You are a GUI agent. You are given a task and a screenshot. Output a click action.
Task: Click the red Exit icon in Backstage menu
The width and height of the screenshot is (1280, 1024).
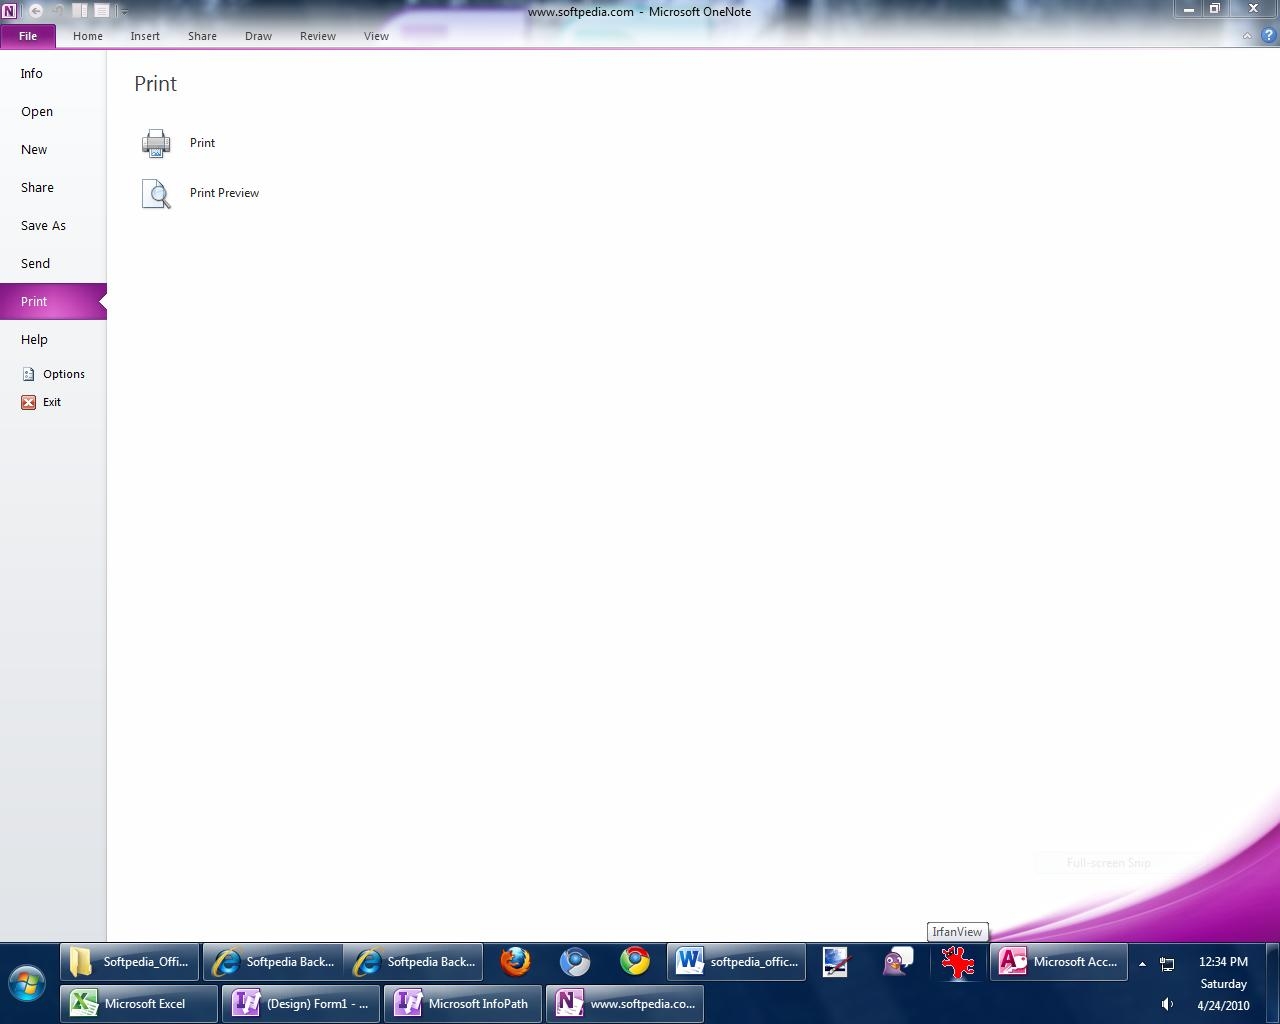29,402
